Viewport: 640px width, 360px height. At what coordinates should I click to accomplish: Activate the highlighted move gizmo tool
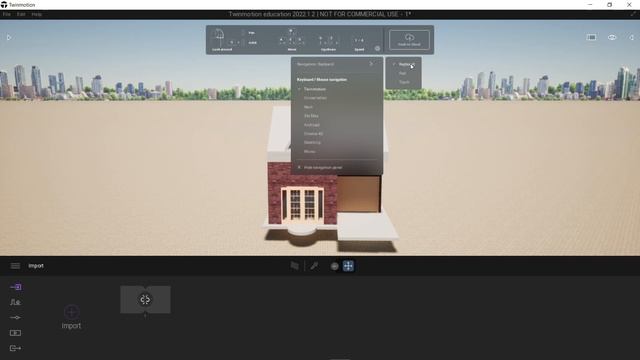coord(348,266)
